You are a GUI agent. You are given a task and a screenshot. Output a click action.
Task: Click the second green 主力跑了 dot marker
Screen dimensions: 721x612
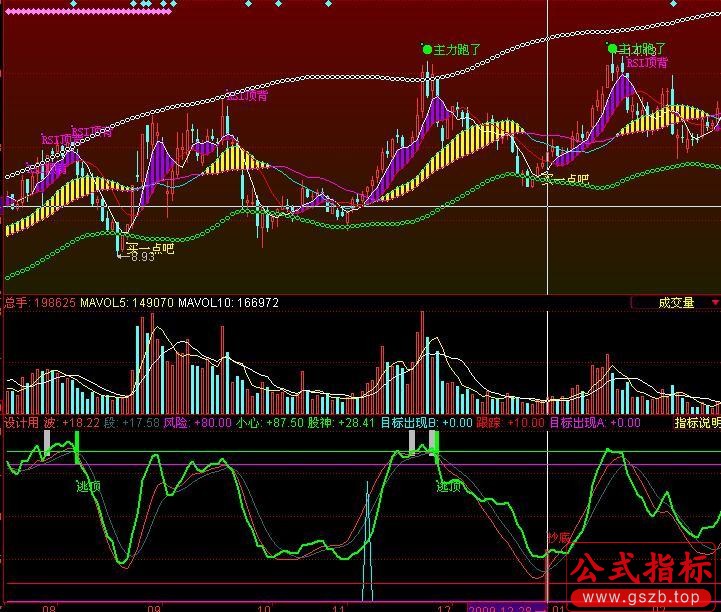pyautogui.click(x=611, y=48)
